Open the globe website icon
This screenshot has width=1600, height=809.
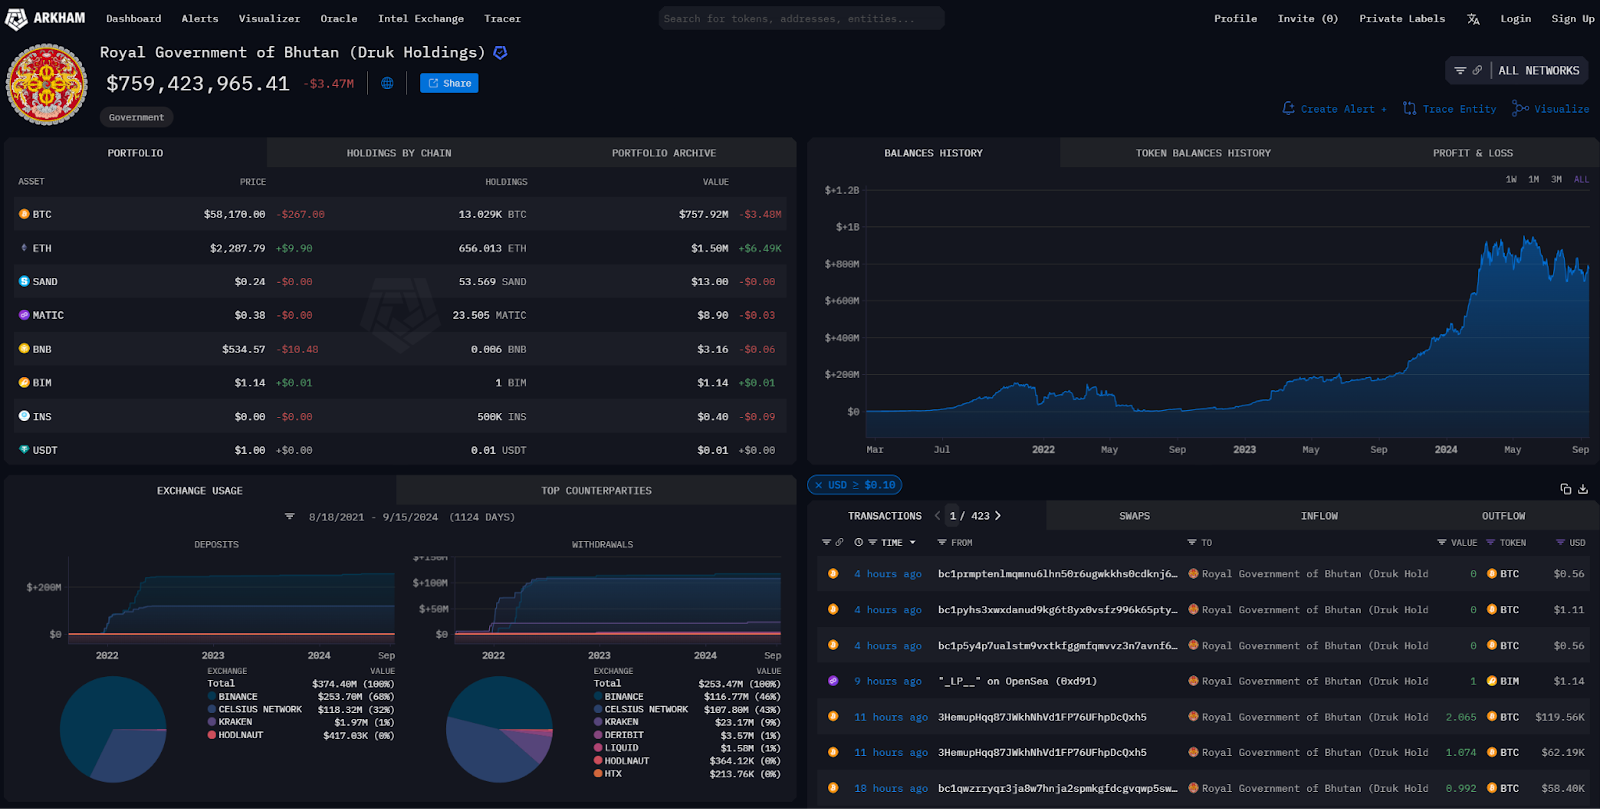[387, 83]
